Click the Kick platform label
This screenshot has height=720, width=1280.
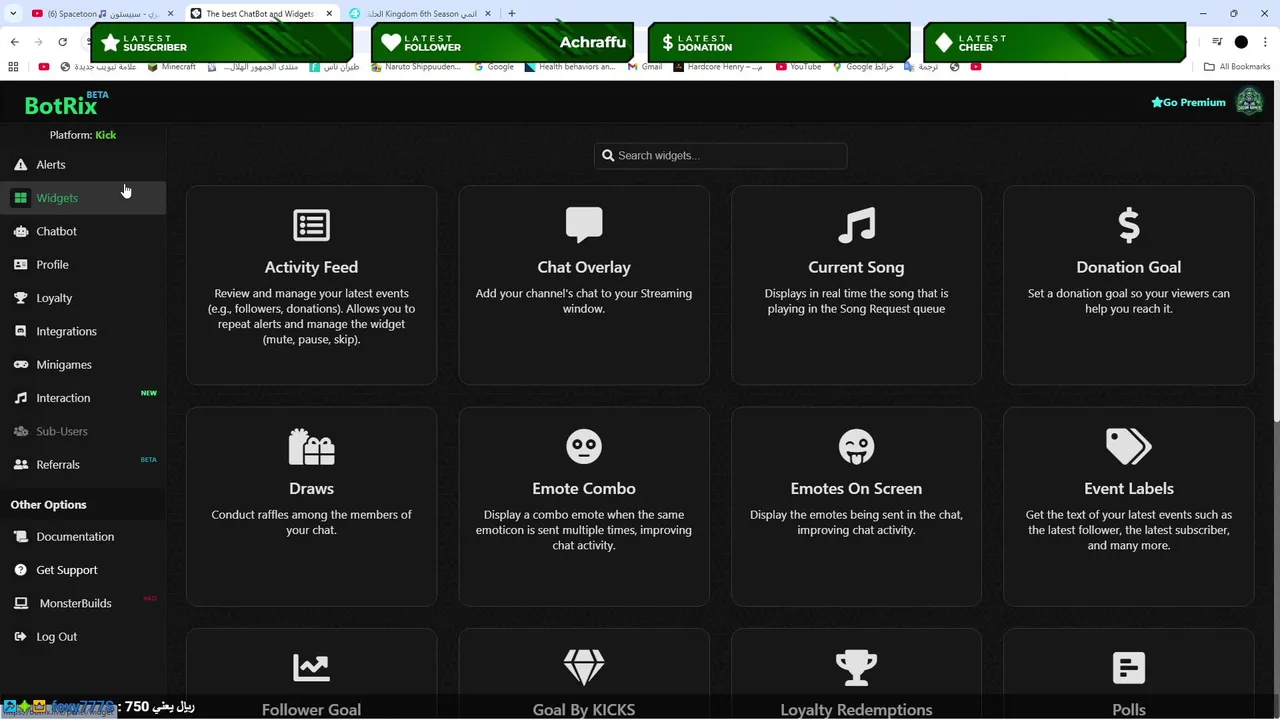click(105, 135)
